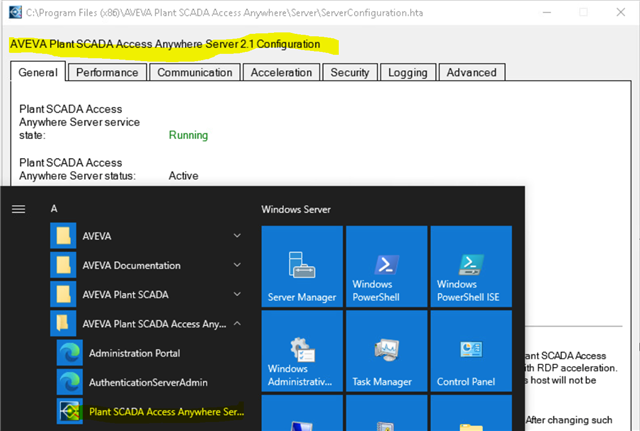
Task: Collapse the AVEVA Plant SCADA Access Anywhere chevron
Action: [x=237, y=323]
